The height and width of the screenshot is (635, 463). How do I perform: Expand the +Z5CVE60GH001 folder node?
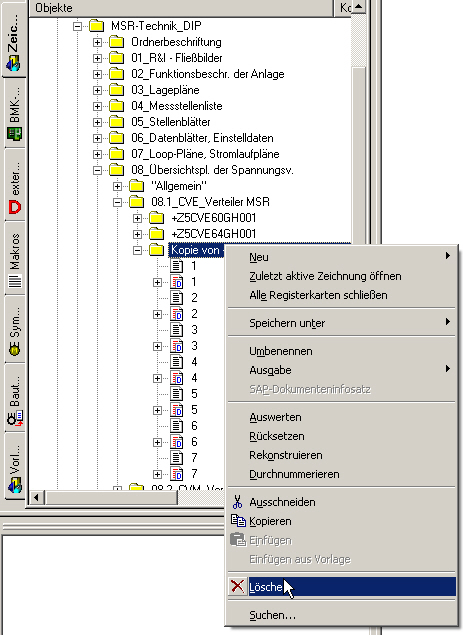(x=137, y=218)
